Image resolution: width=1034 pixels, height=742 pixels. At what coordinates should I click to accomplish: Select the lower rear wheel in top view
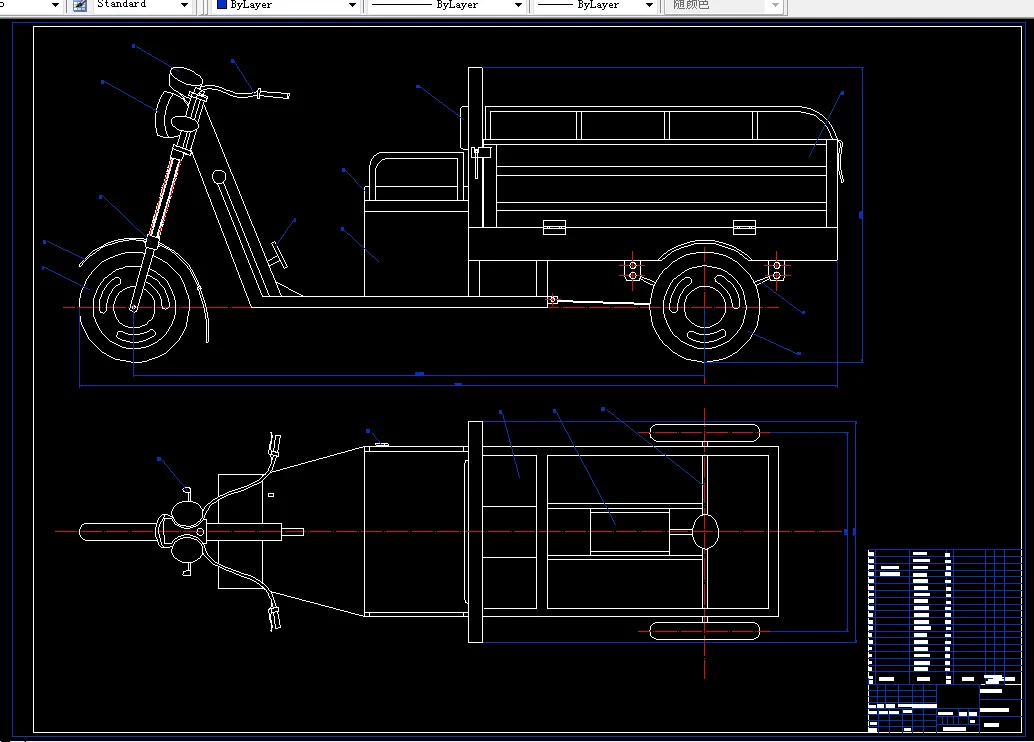[x=705, y=631]
